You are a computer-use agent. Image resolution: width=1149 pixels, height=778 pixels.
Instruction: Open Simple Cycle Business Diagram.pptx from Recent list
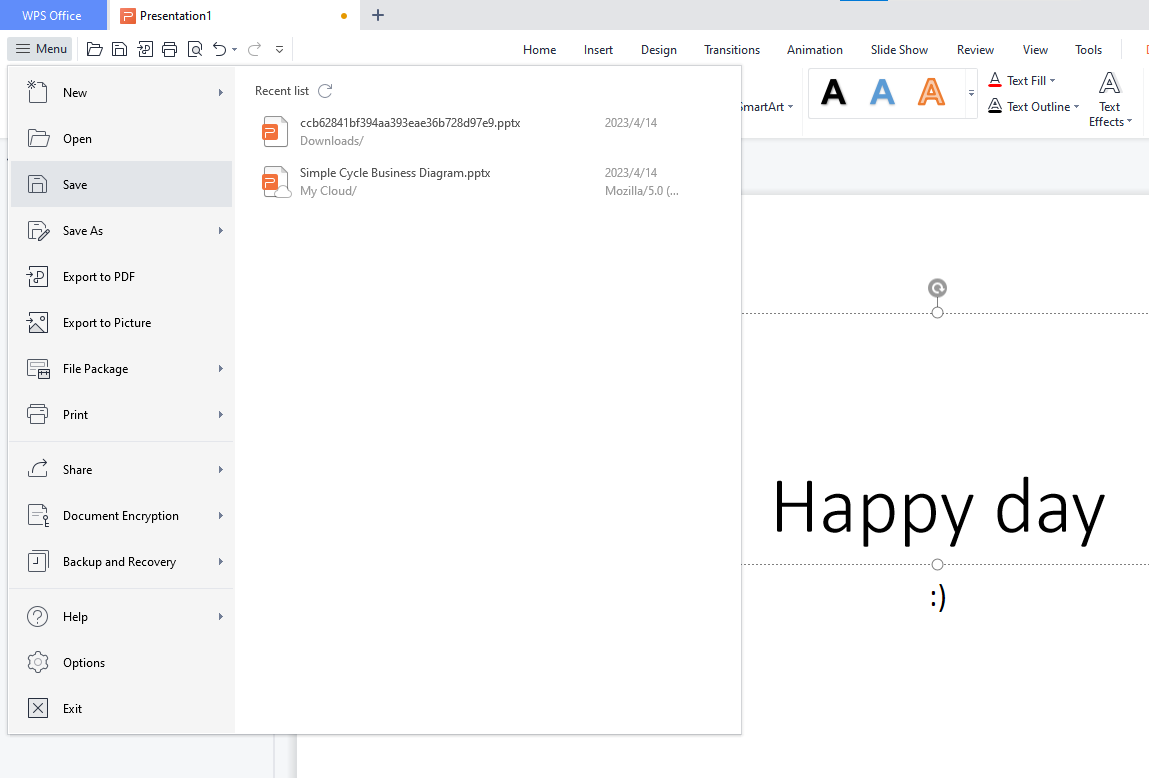point(394,172)
